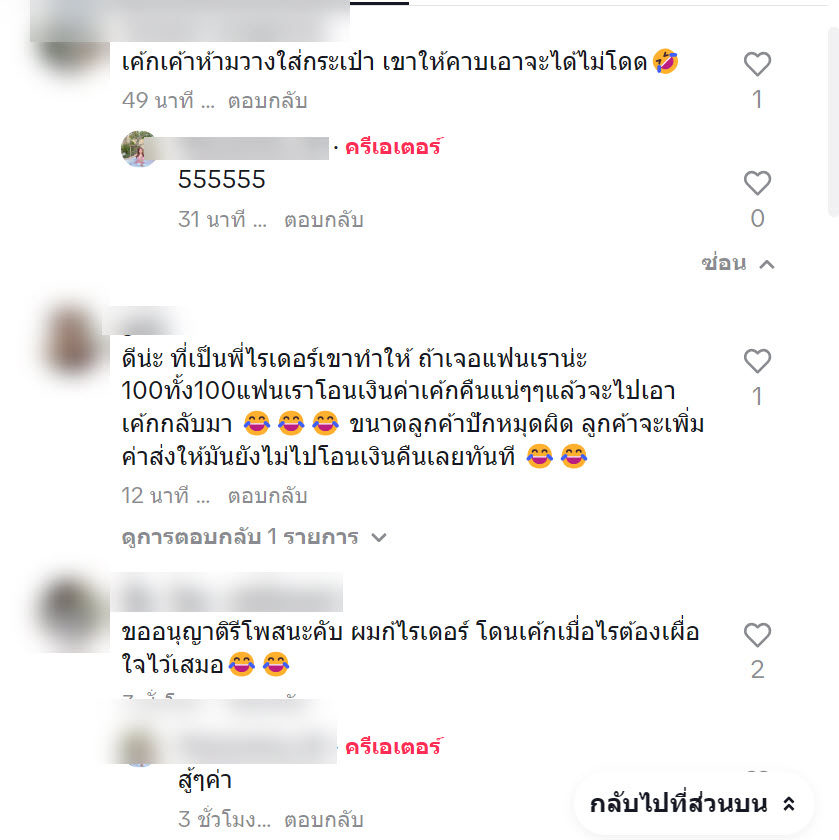
Task: Click the double-chevron up icon in back-to-top
Action: pos(789,804)
